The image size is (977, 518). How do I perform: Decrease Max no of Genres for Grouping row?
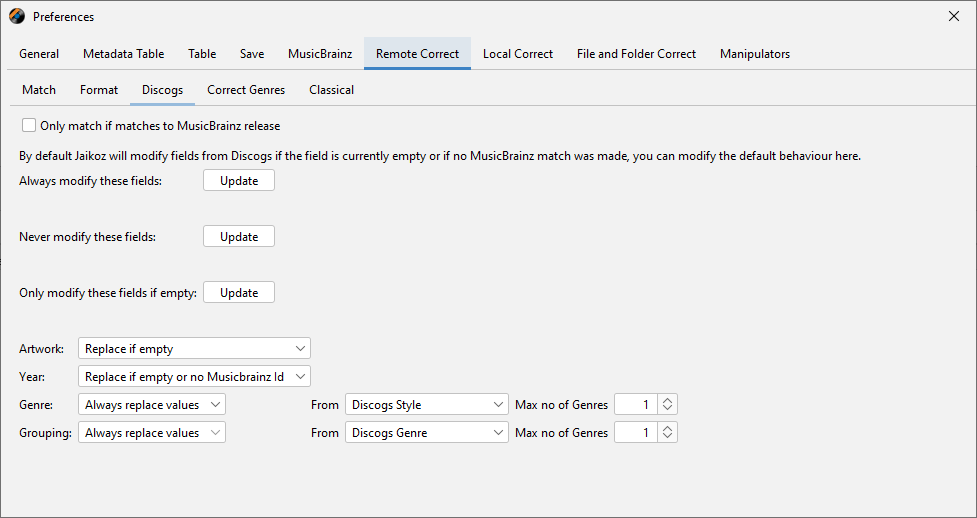pos(668,438)
